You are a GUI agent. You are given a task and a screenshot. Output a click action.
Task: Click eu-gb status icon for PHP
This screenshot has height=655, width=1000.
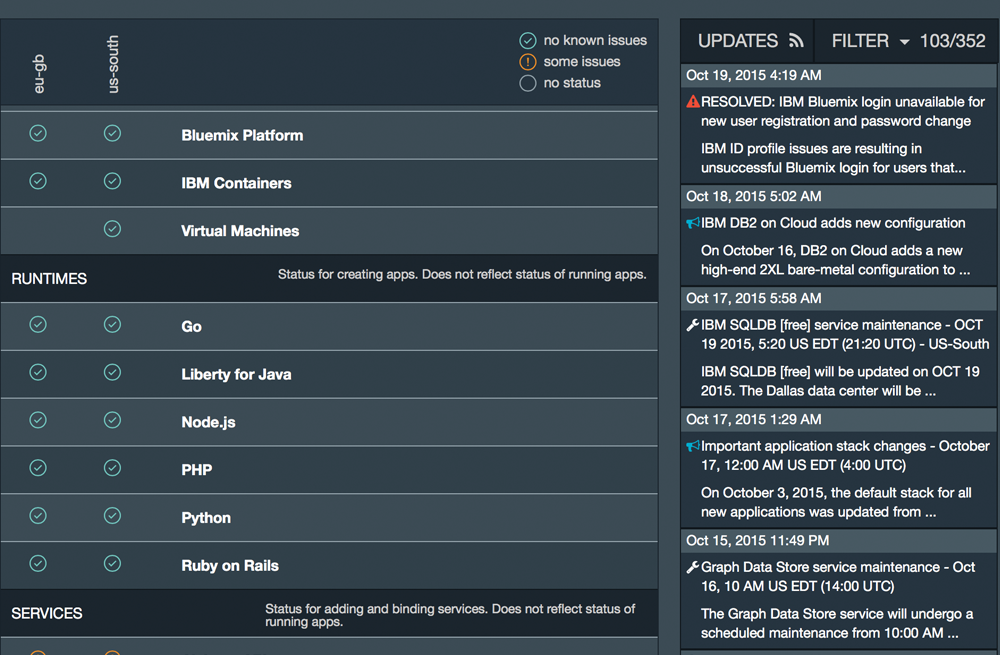[38, 468]
